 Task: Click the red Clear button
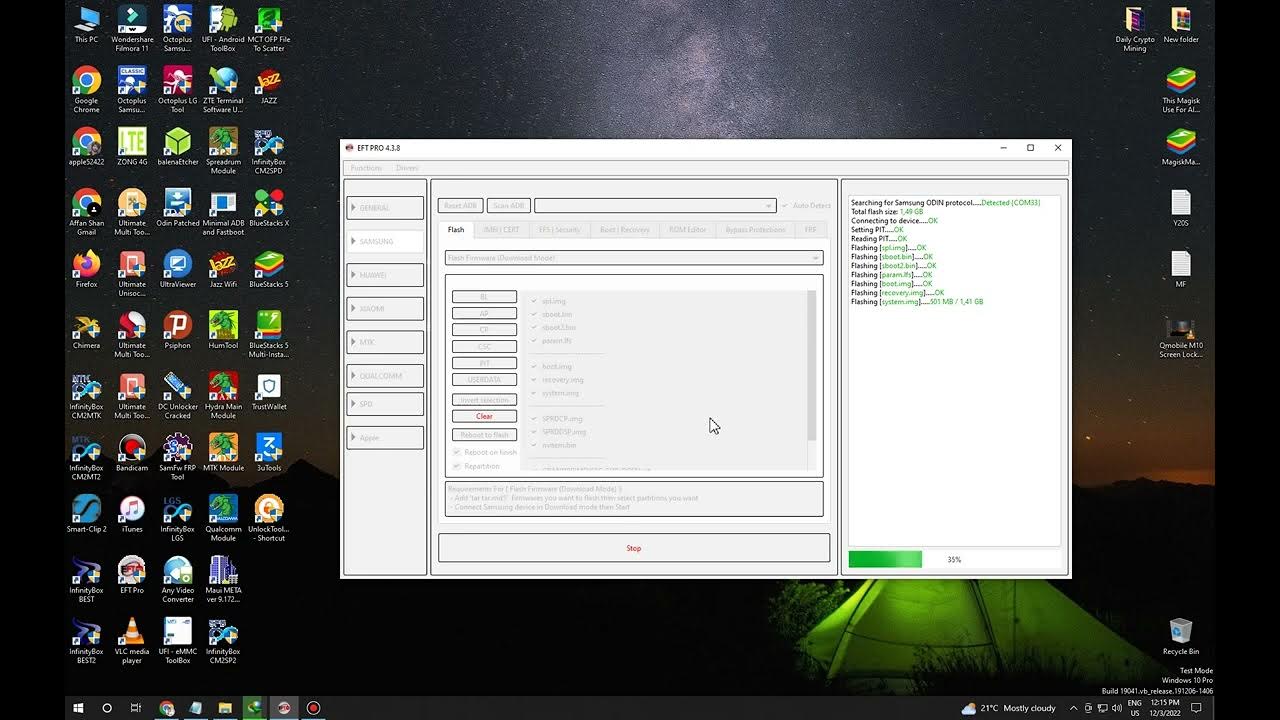point(484,416)
